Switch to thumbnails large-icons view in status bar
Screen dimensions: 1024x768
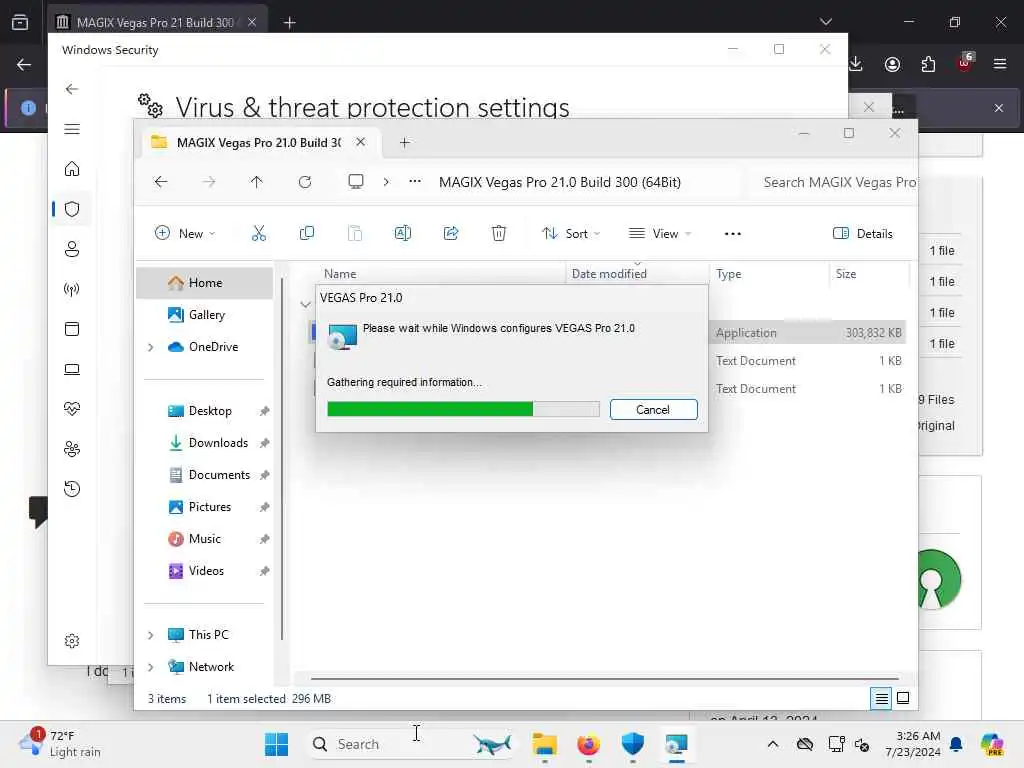click(x=903, y=698)
